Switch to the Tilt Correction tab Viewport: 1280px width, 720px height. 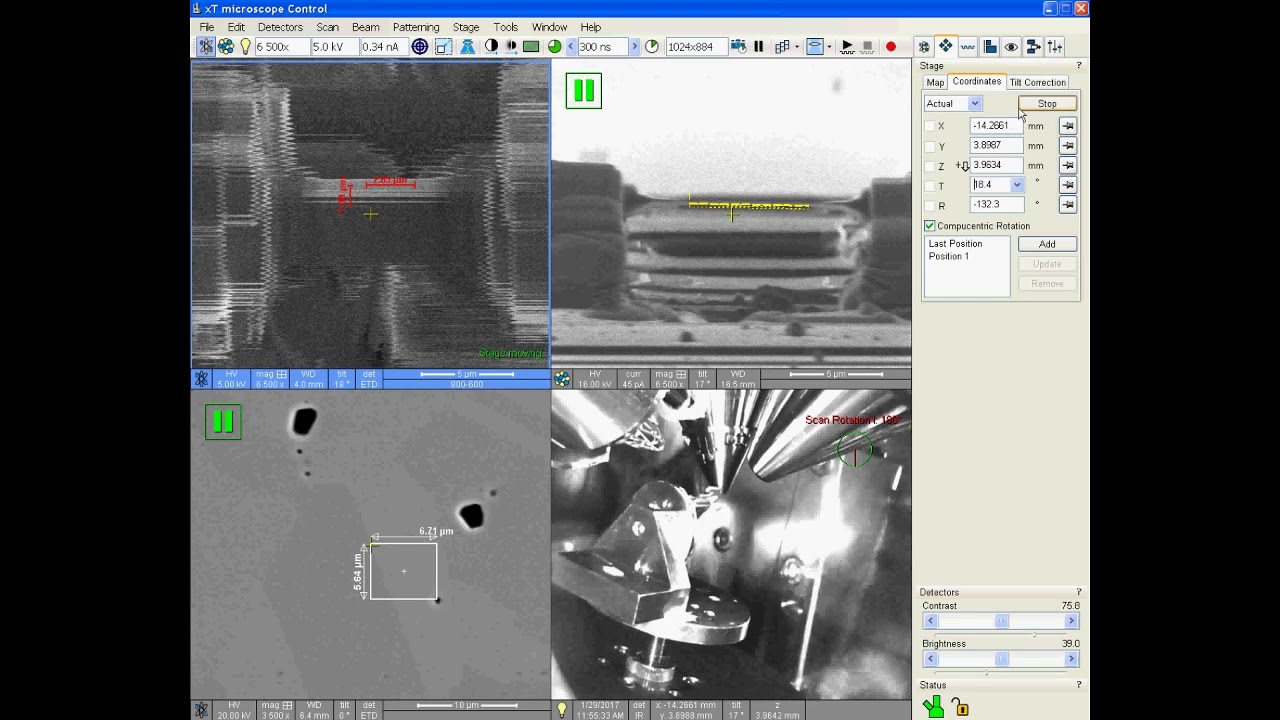[1038, 82]
